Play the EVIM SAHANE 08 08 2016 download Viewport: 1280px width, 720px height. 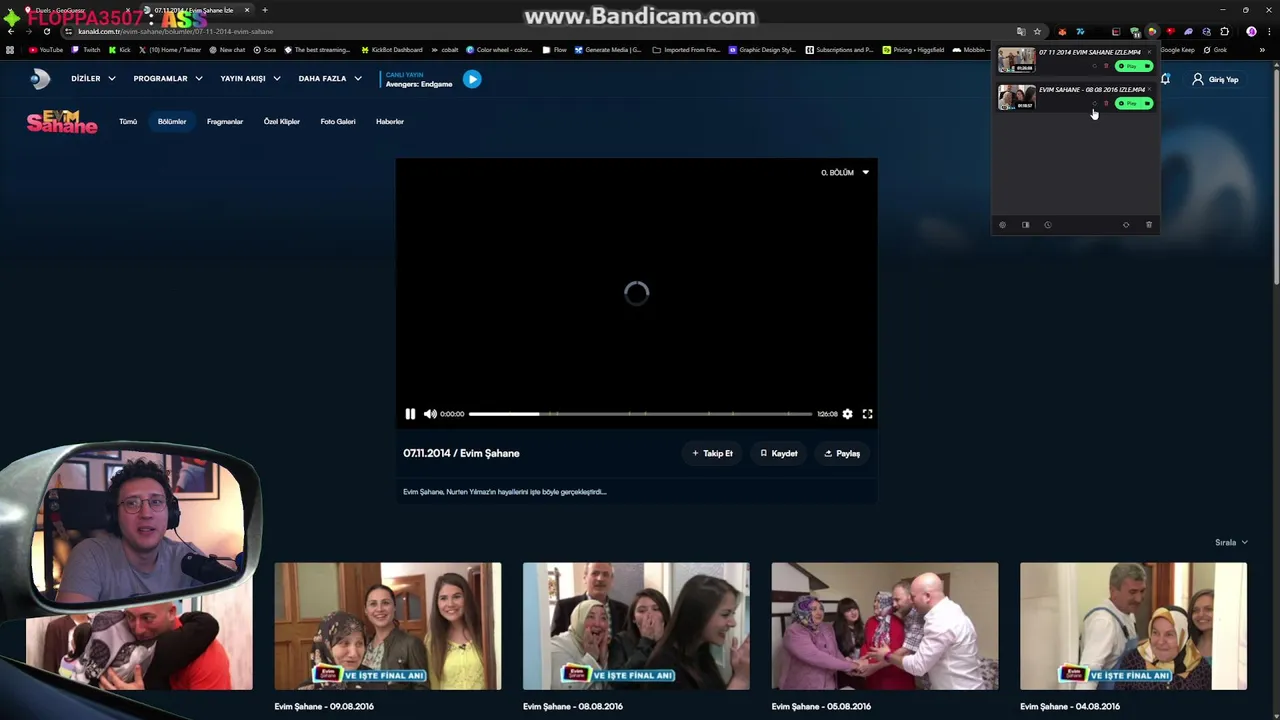(x=1128, y=103)
